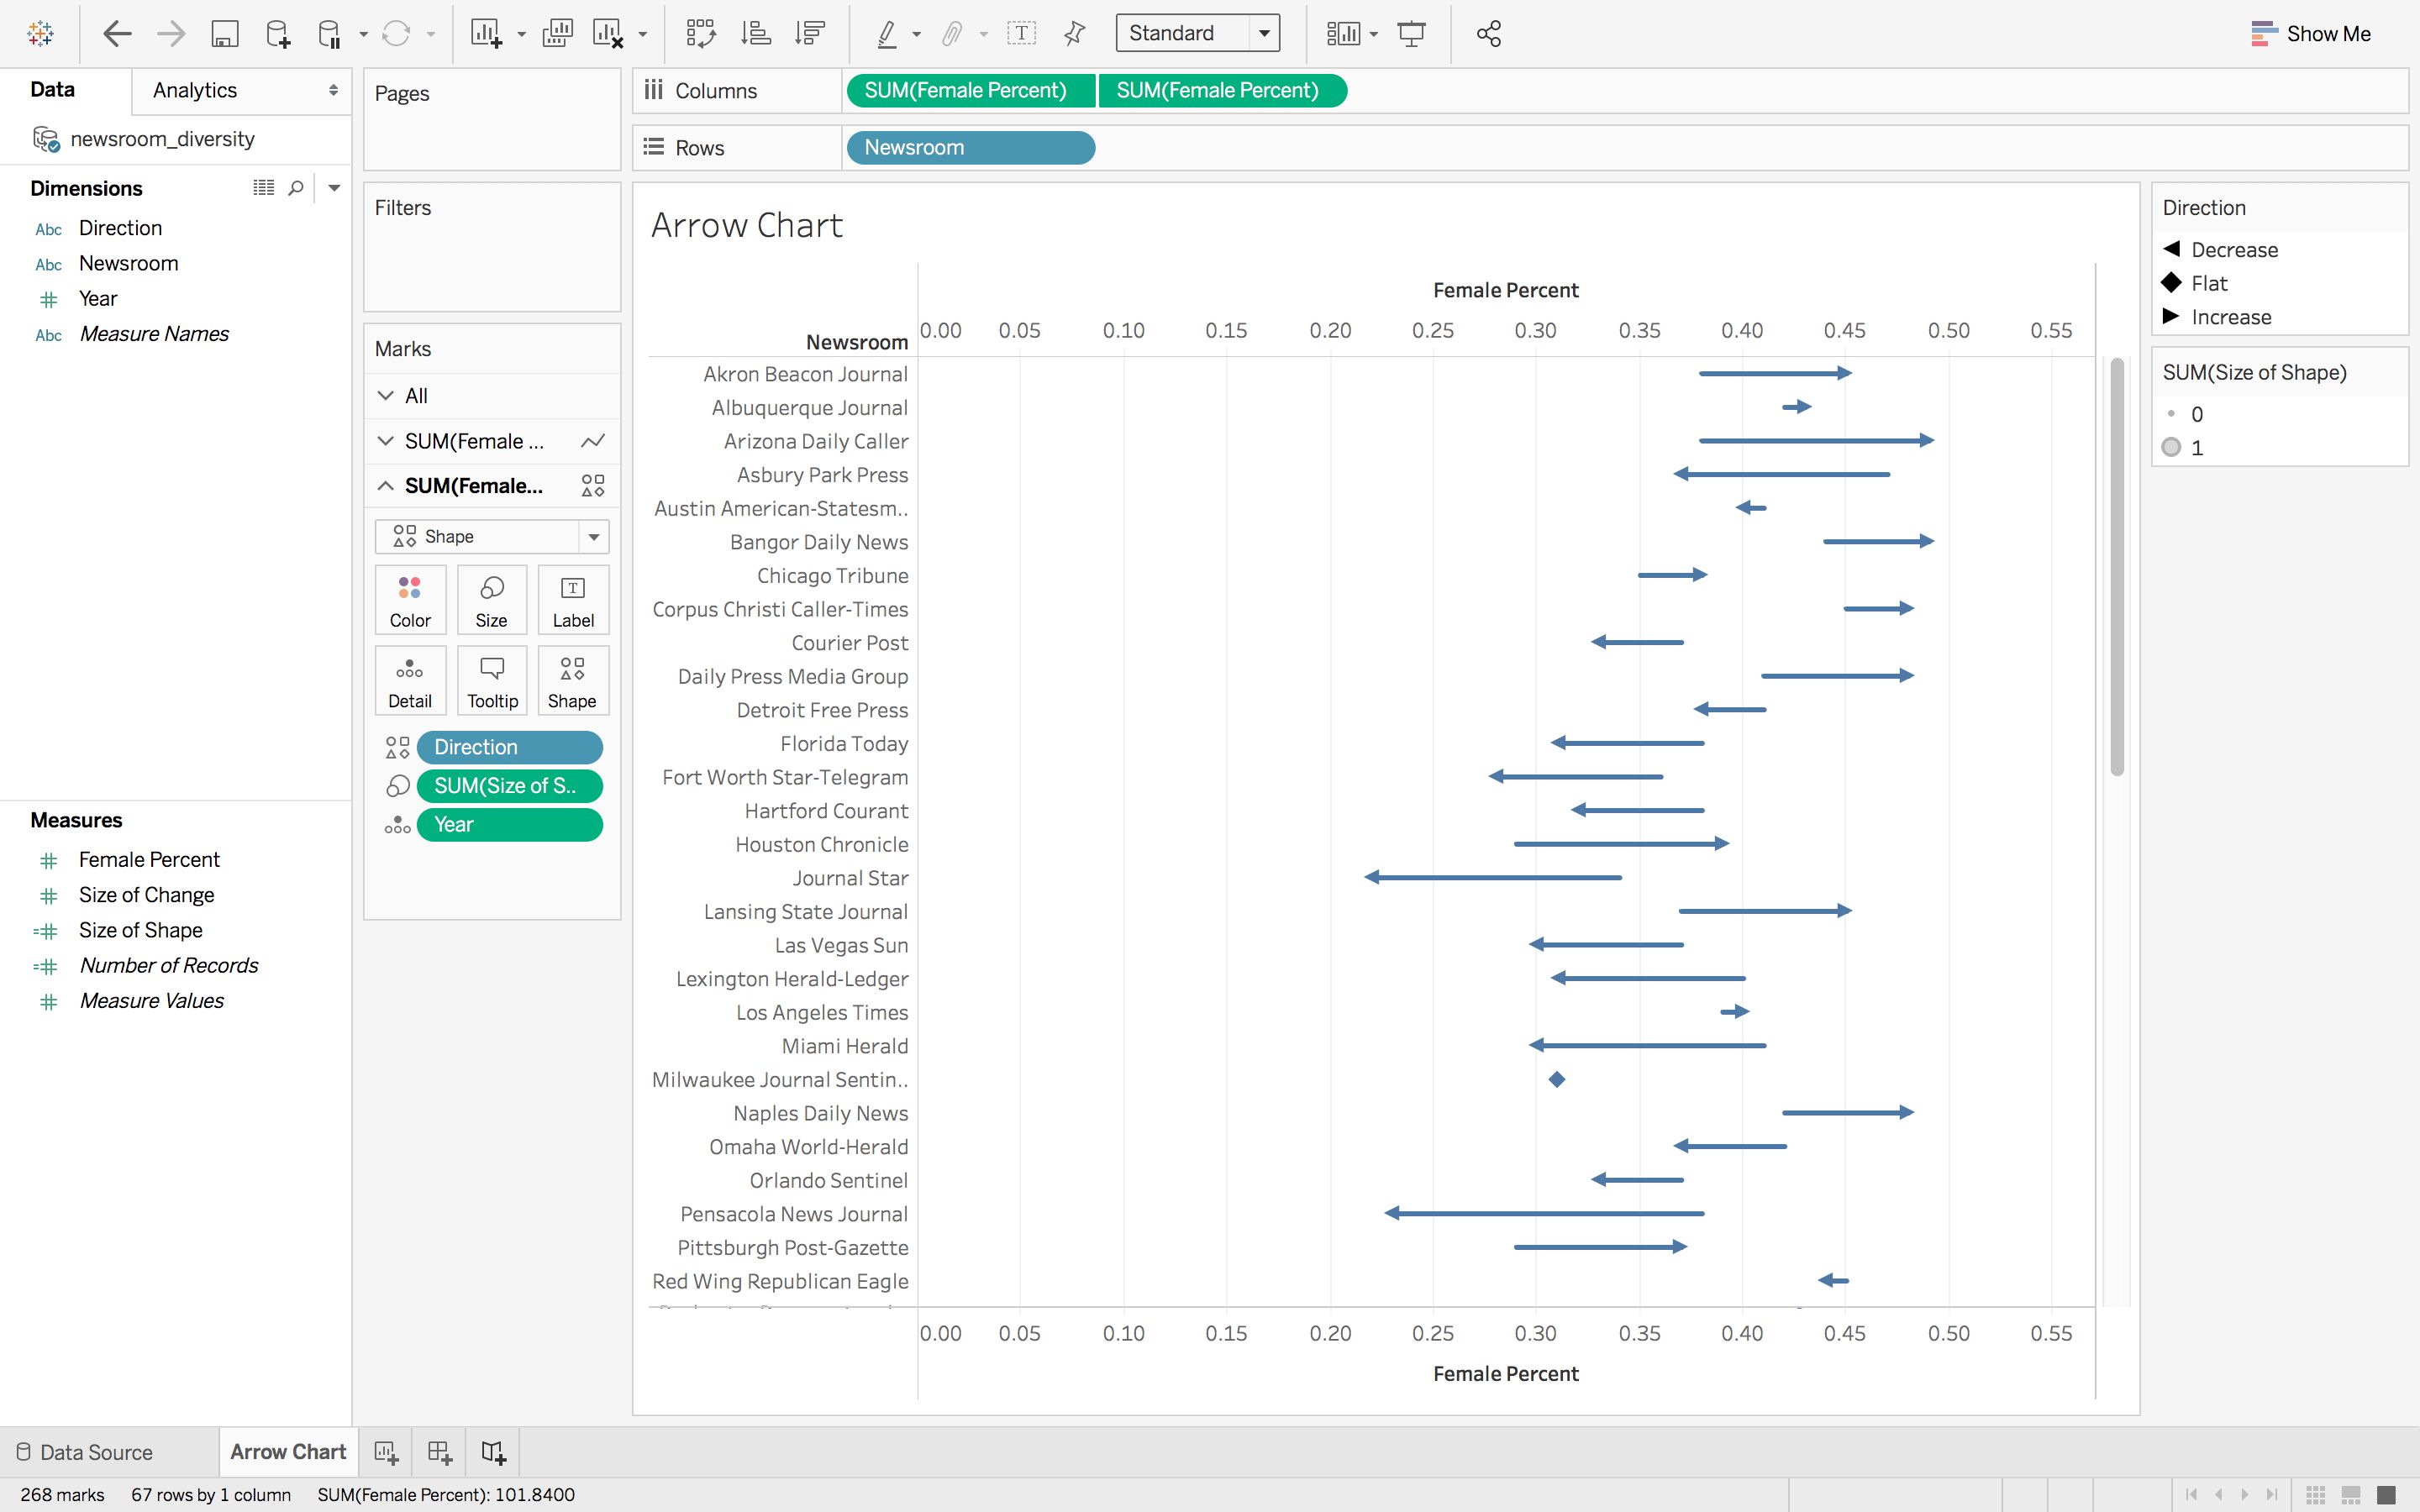Viewport: 2420px width, 1512px height.
Task: Open the Show Me panel
Action: point(2310,34)
